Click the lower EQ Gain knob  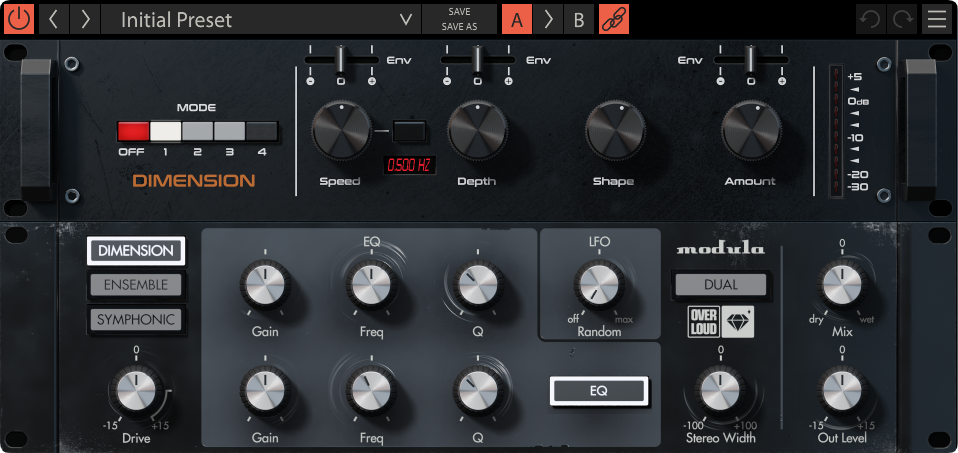coord(265,391)
